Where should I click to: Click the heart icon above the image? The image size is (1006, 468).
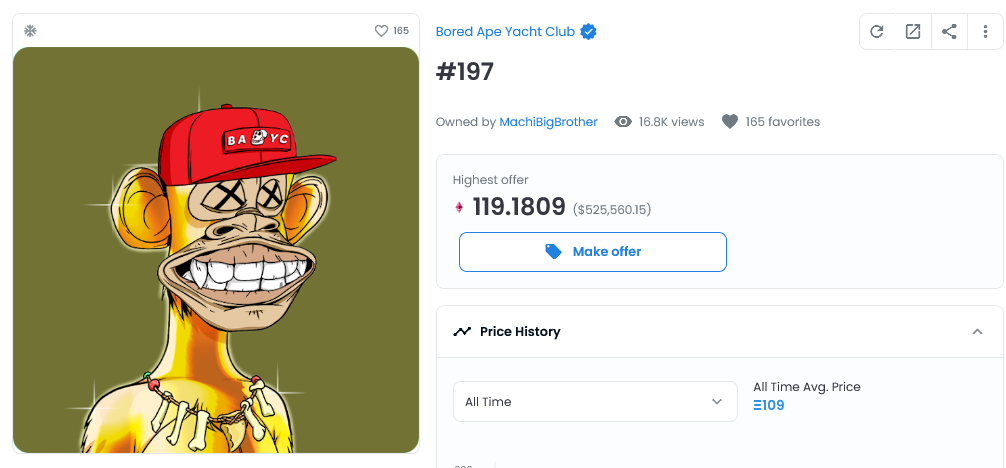pyautogui.click(x=381, y=31)
